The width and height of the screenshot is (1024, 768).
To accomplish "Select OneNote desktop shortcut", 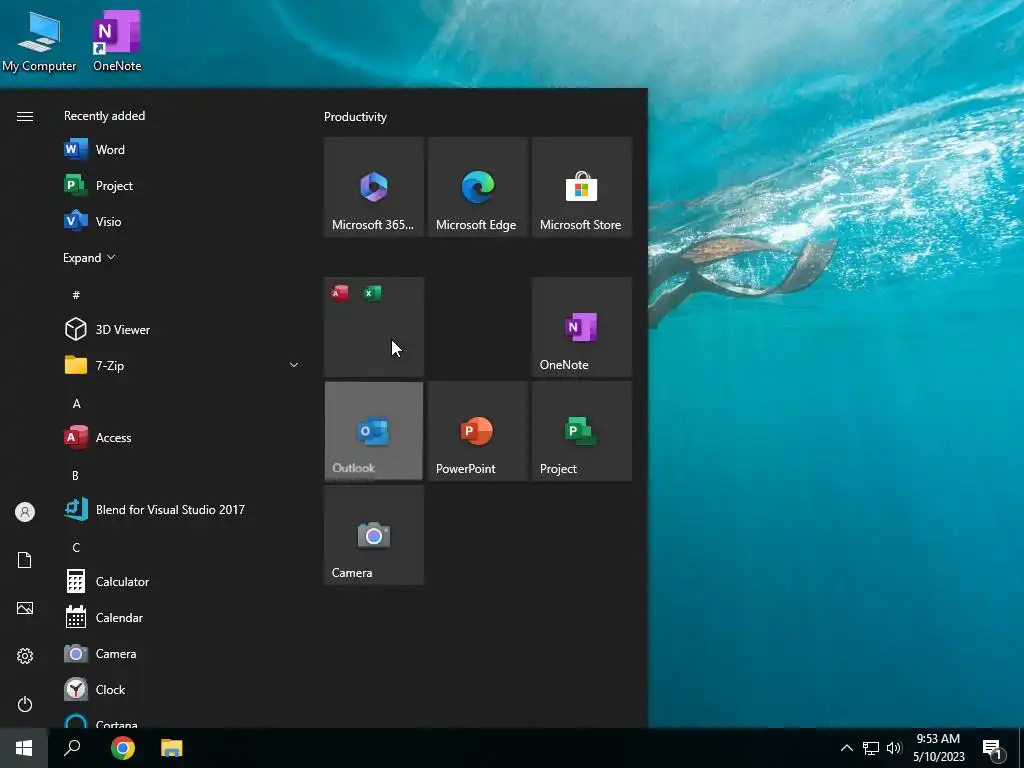I will point(117,41).
